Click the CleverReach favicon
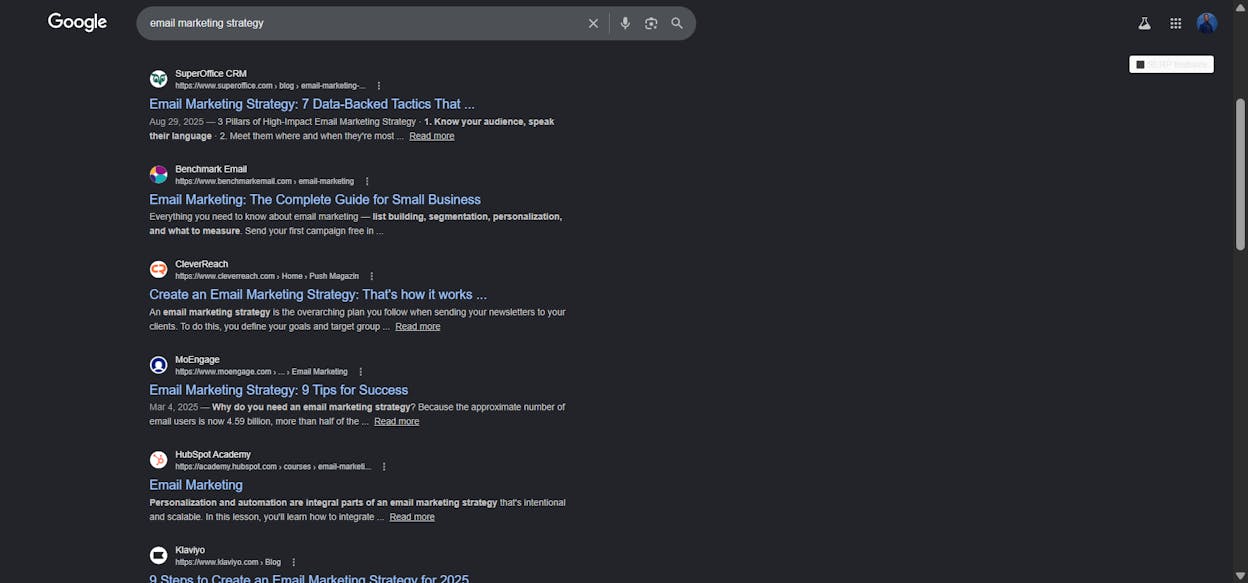The height and width of the screenshot is (583, 1248). 159,270
